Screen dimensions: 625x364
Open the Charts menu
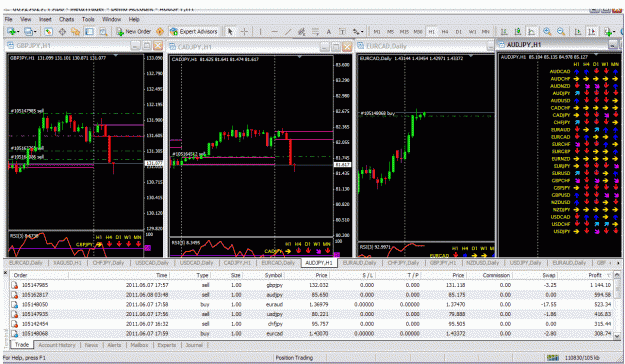click(67, 19)
